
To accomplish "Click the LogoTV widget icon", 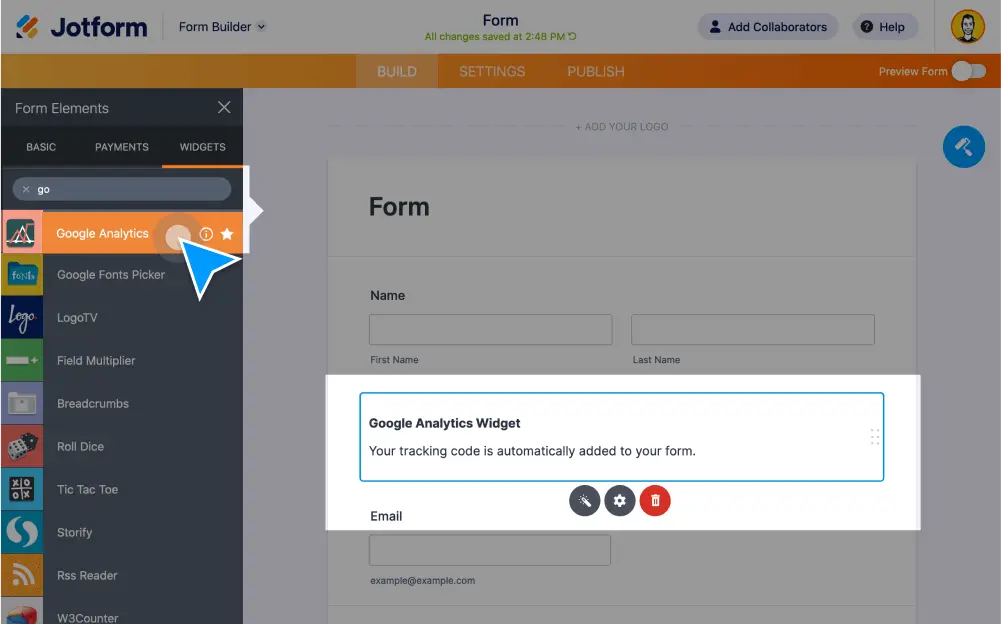I will [x=21, y=317].
